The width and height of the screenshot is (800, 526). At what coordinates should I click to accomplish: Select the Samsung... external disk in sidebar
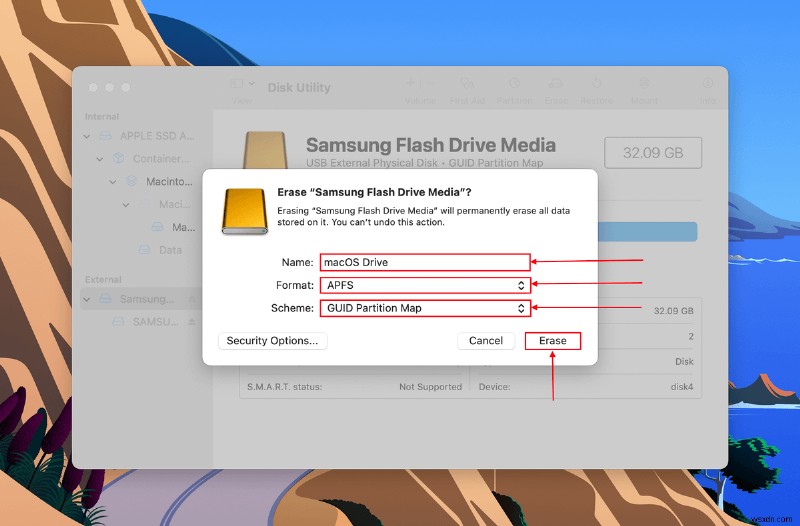pos(146,299)
